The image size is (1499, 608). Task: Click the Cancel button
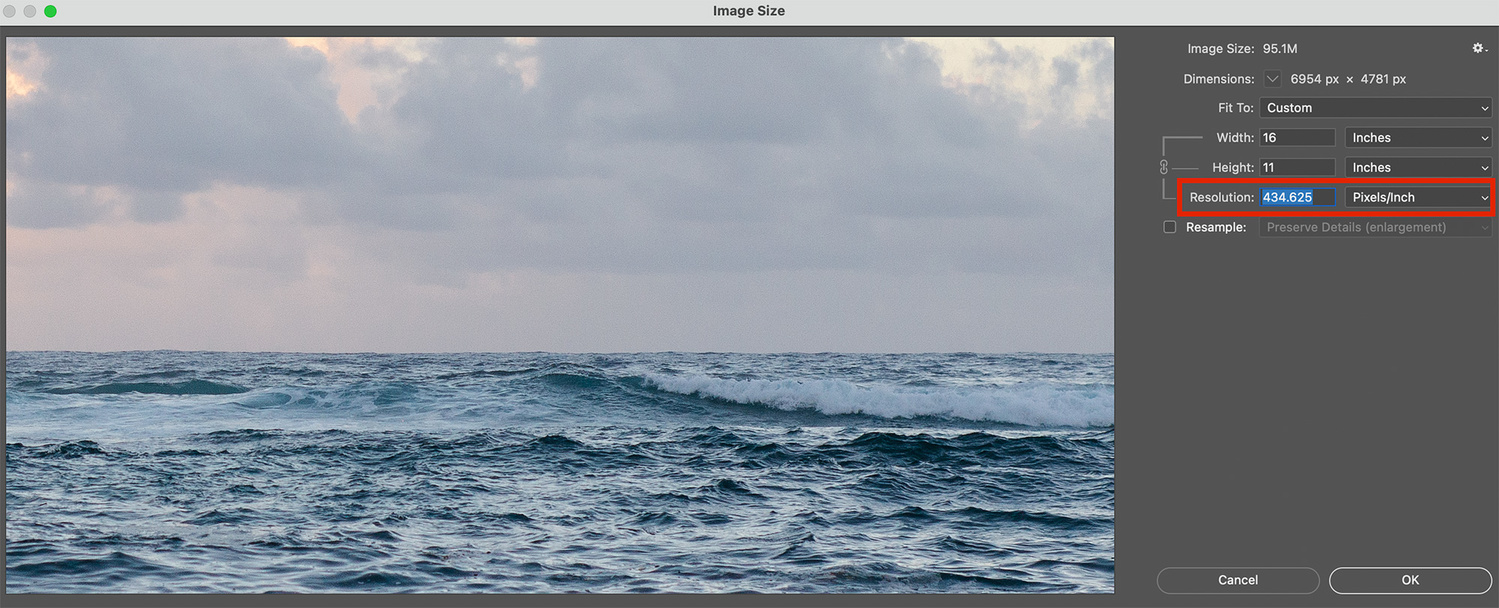(x=1238, y=580)
